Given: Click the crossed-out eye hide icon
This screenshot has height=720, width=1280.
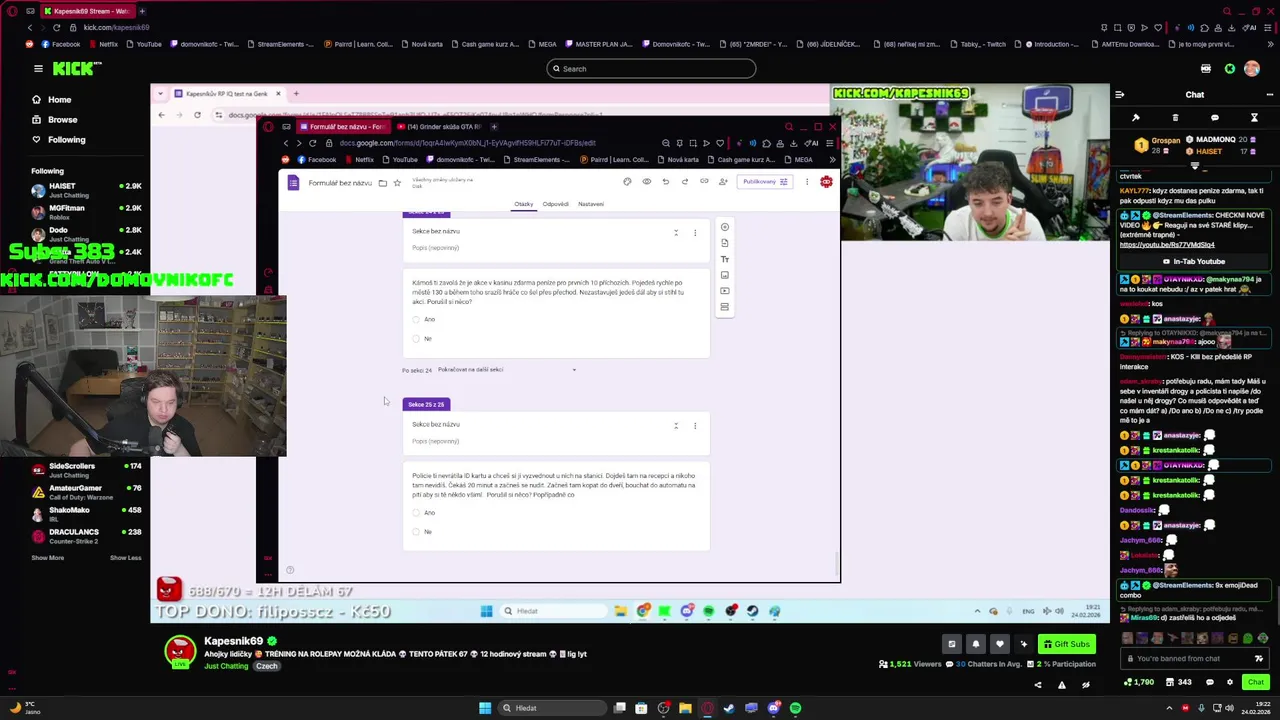Looking at the screenshot, I should (1085, 685).
